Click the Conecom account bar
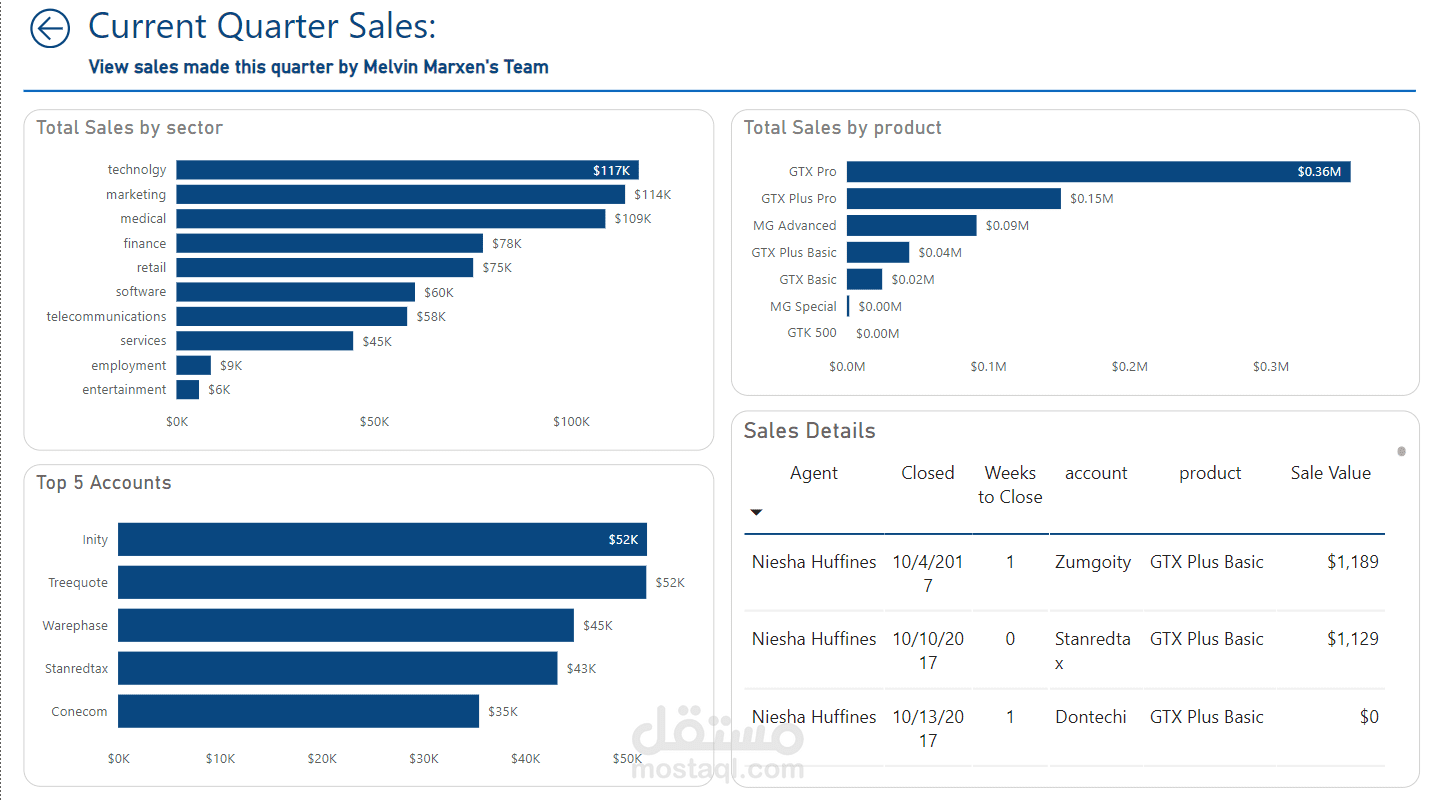Image resolution: width=1437 pixels, height=800 pixels. (298, 711)
